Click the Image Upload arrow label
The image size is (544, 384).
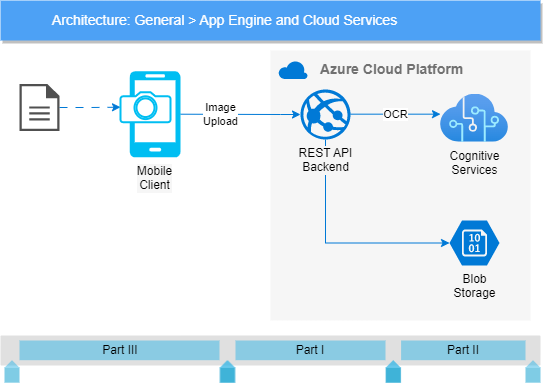pyautogui.click(x=220, y=114)
